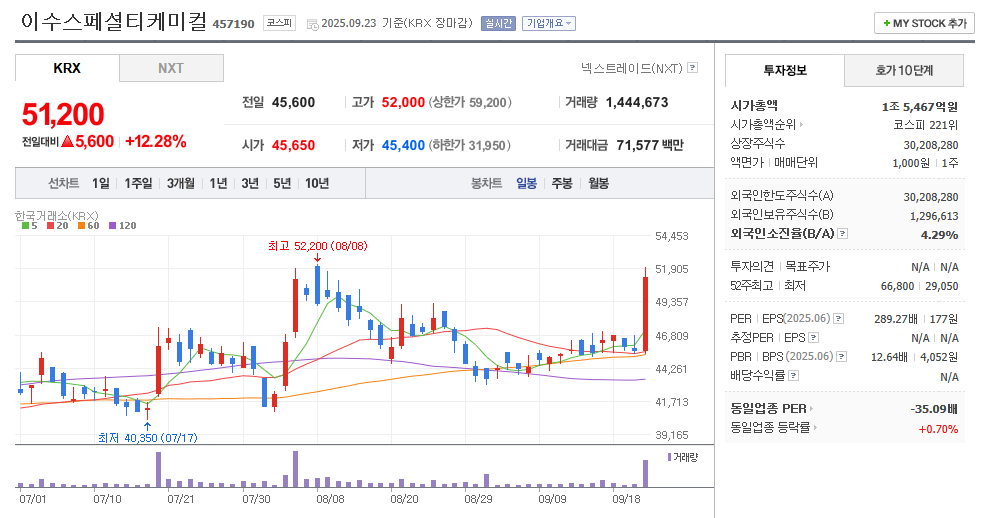Screen dimensions: 984x518
Task: Click the 시가총액 value 1조 5,467억원
Action: click(x=919, y=107)
